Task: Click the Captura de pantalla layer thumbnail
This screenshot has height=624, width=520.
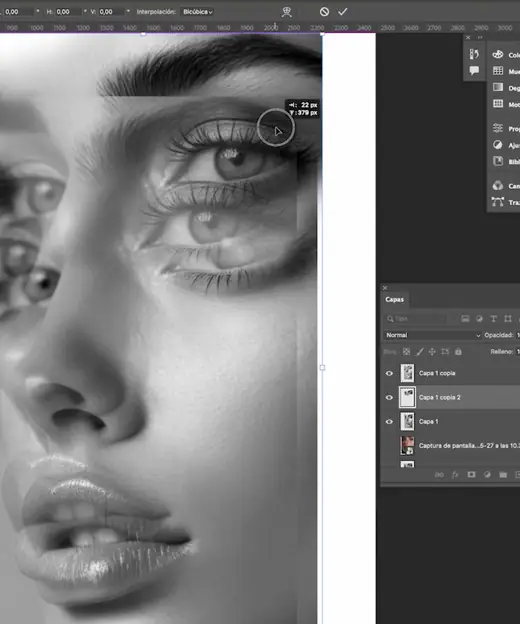Action: point(407,445)
